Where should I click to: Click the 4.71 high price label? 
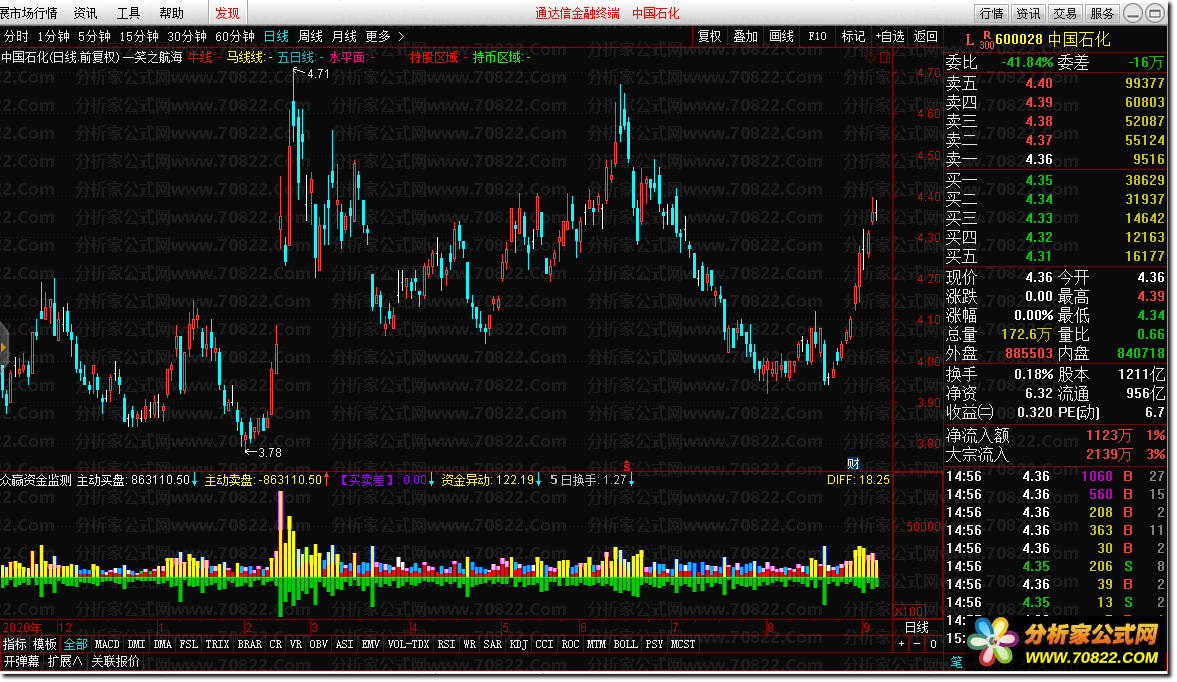[318, 74]
